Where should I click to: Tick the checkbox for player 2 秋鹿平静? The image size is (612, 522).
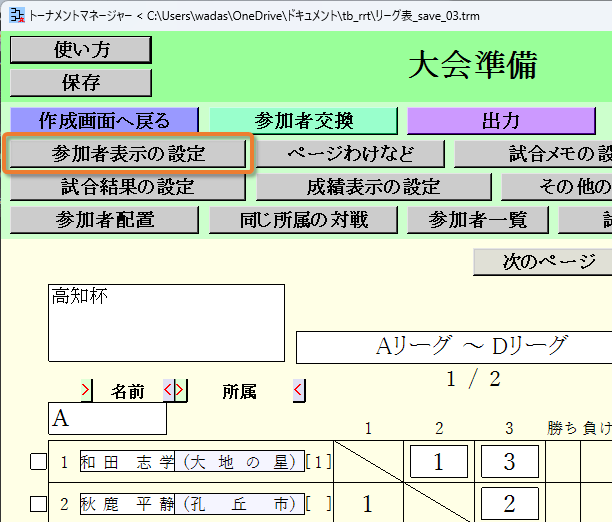pyautogui.click(x=39, y=504)
